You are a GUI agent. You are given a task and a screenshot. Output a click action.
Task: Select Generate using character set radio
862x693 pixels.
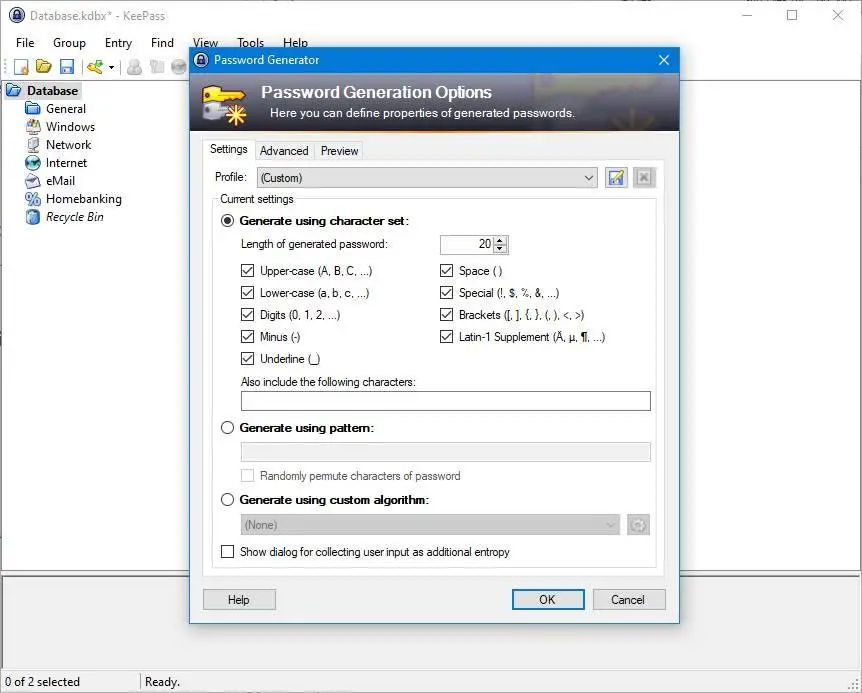[x=227, y=221]
